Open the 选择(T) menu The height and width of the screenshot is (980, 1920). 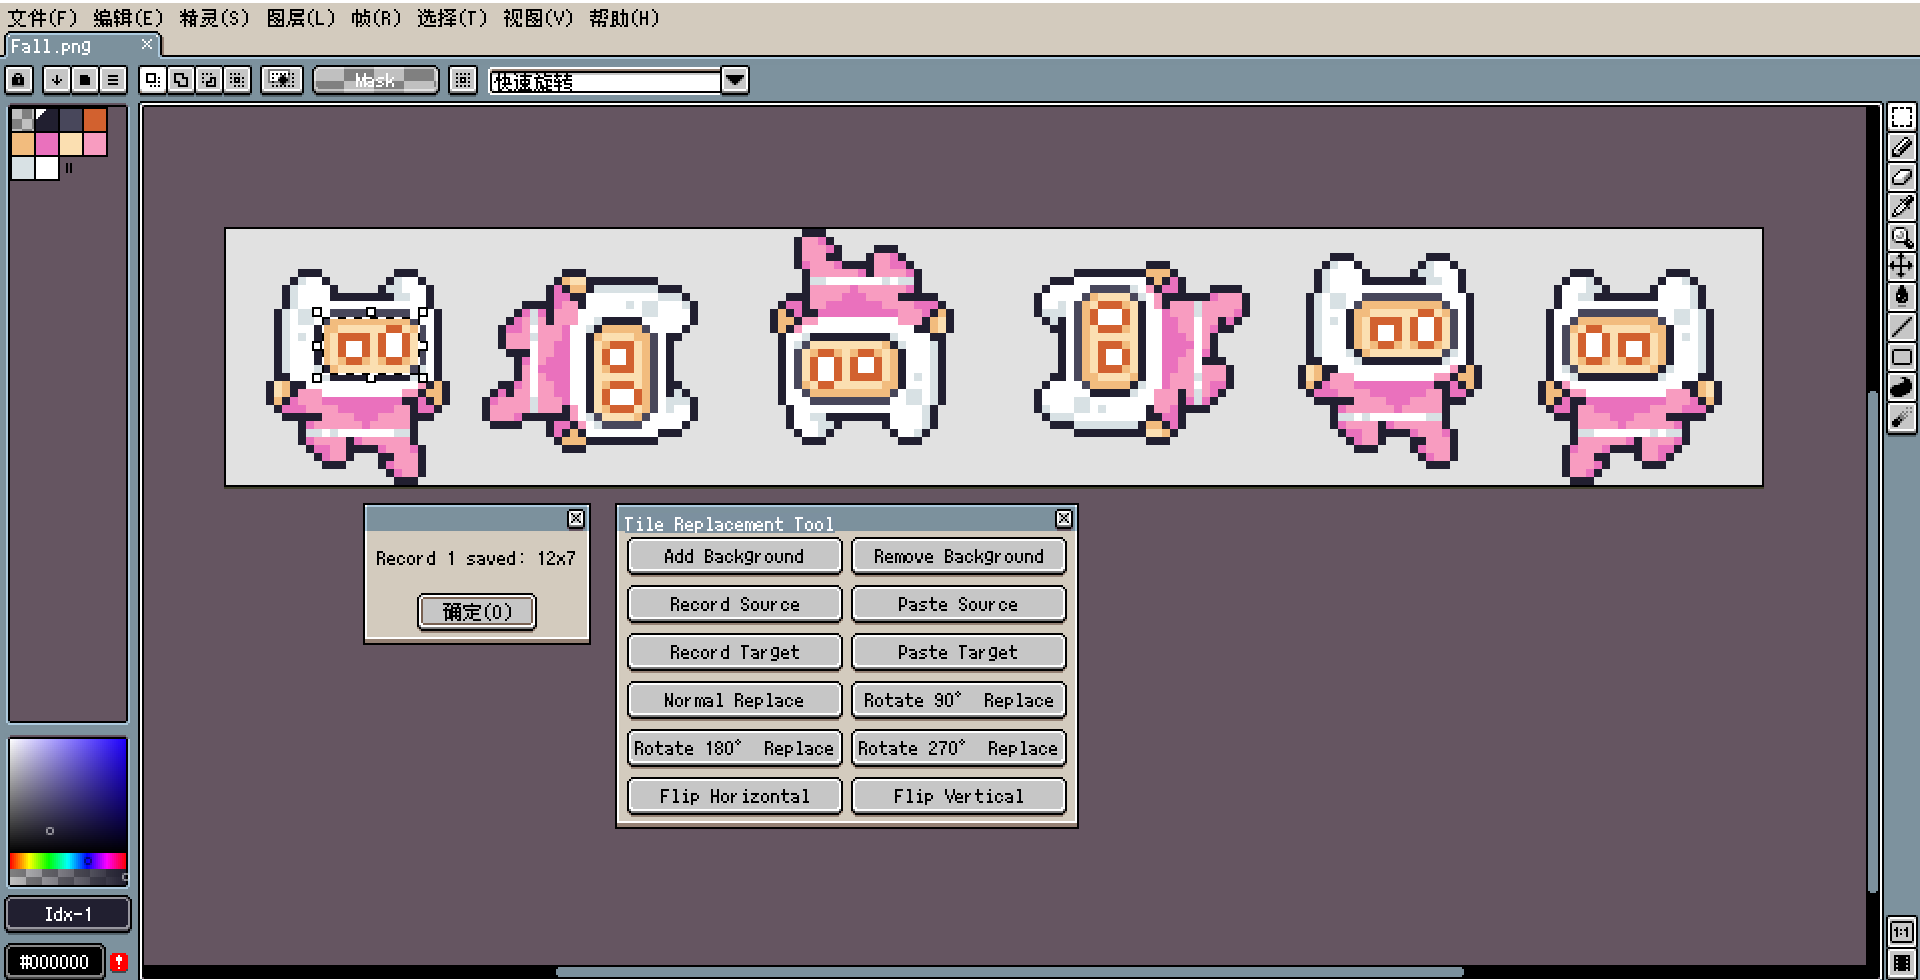452,18
